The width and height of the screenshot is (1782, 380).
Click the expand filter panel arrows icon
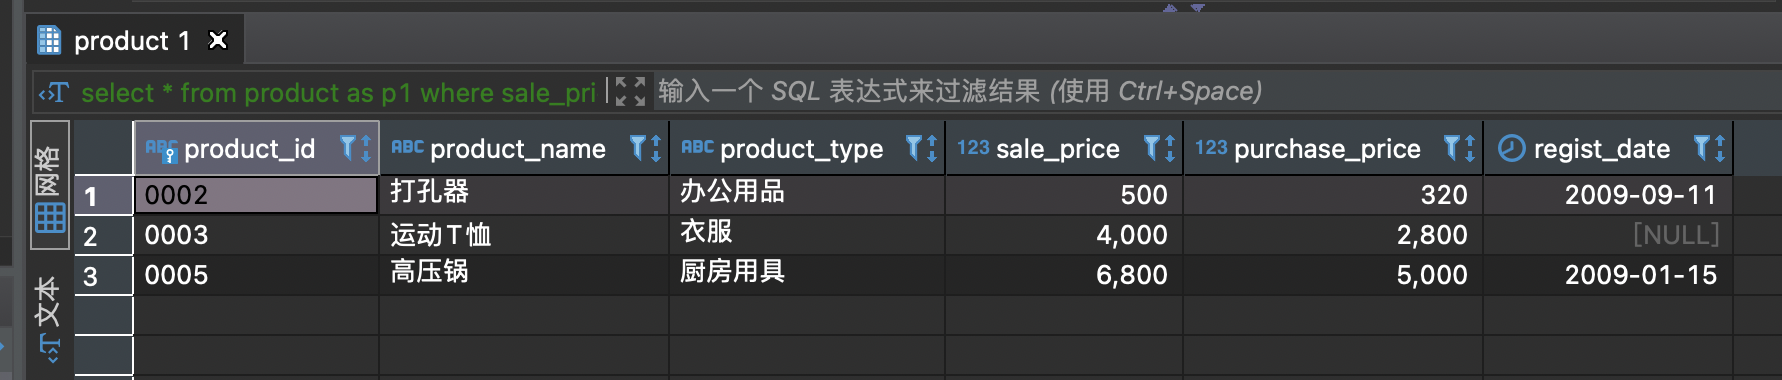pyautogui.click(x=630, y=91)
